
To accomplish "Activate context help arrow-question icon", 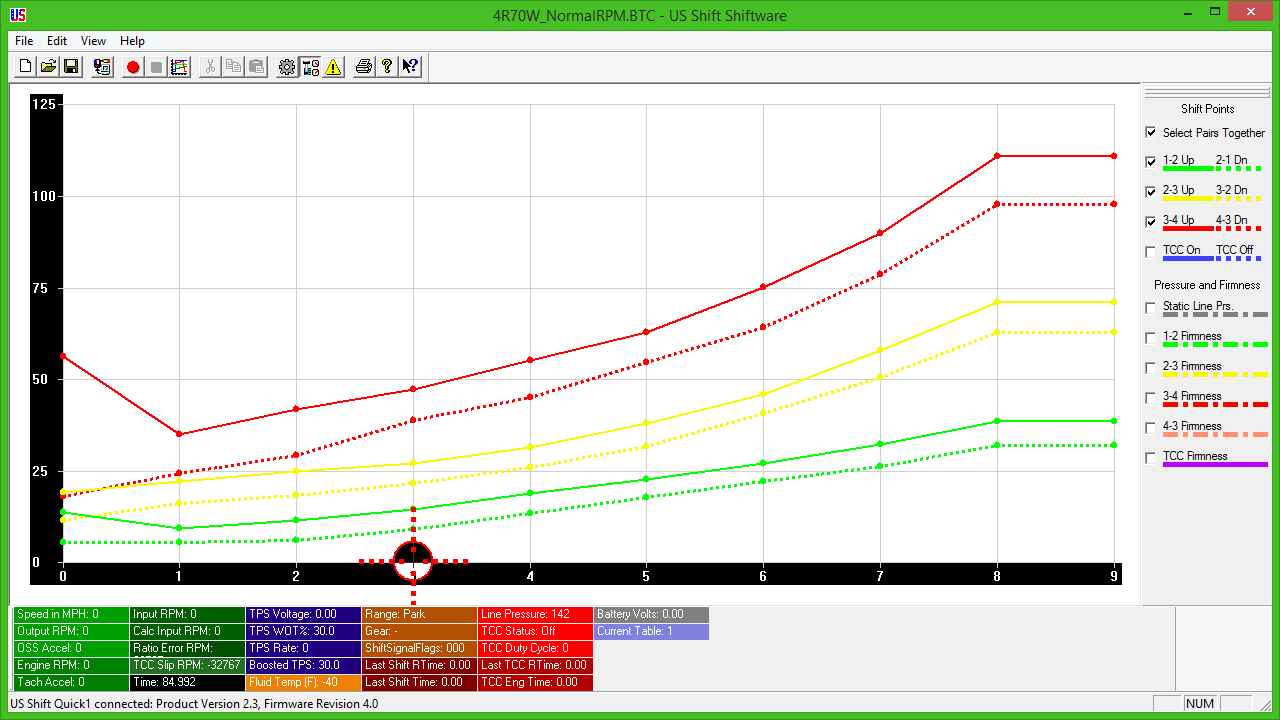I will point(410,67).
